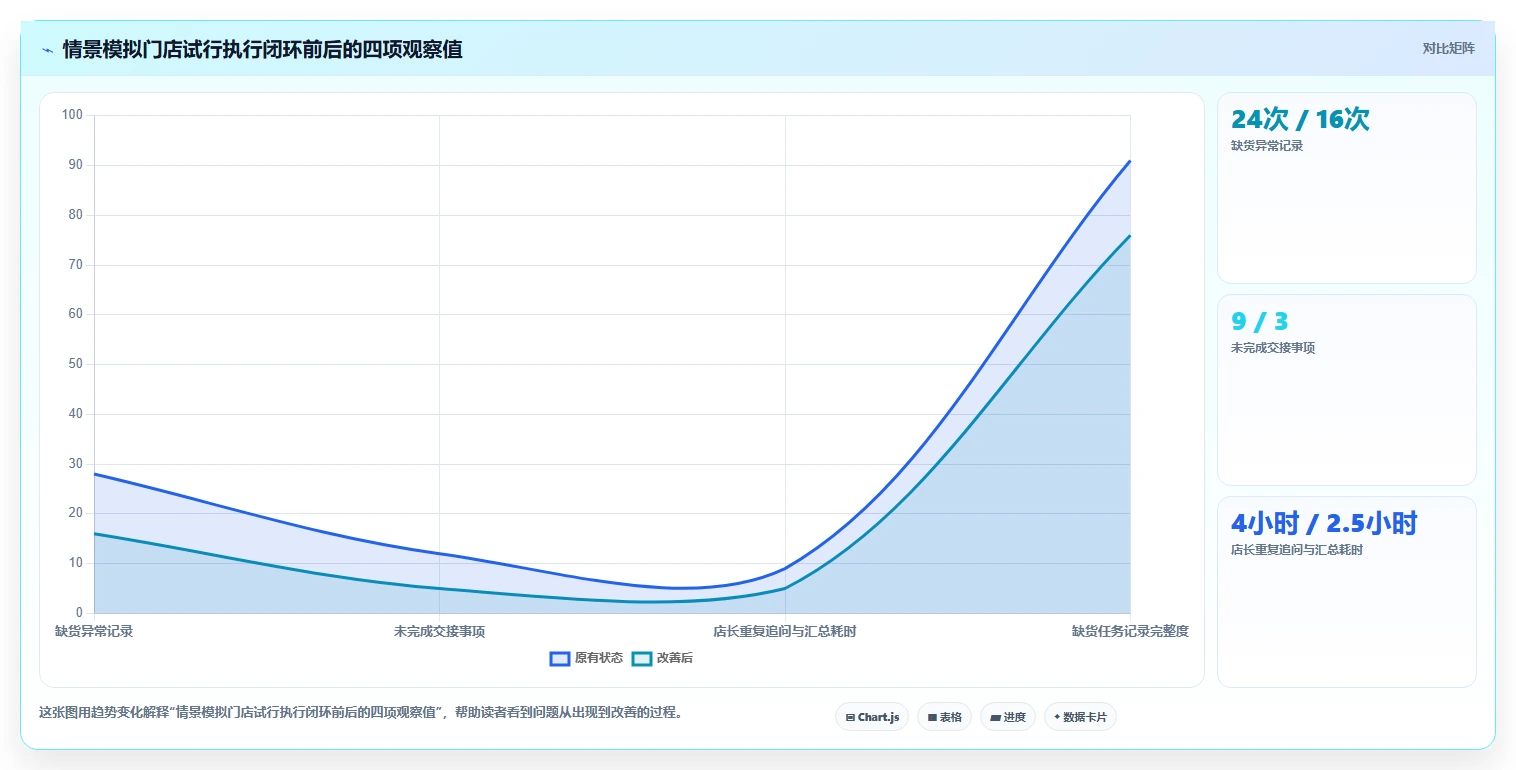Click the x-axis label 缺货任务记录完整度

point(1130,632)
